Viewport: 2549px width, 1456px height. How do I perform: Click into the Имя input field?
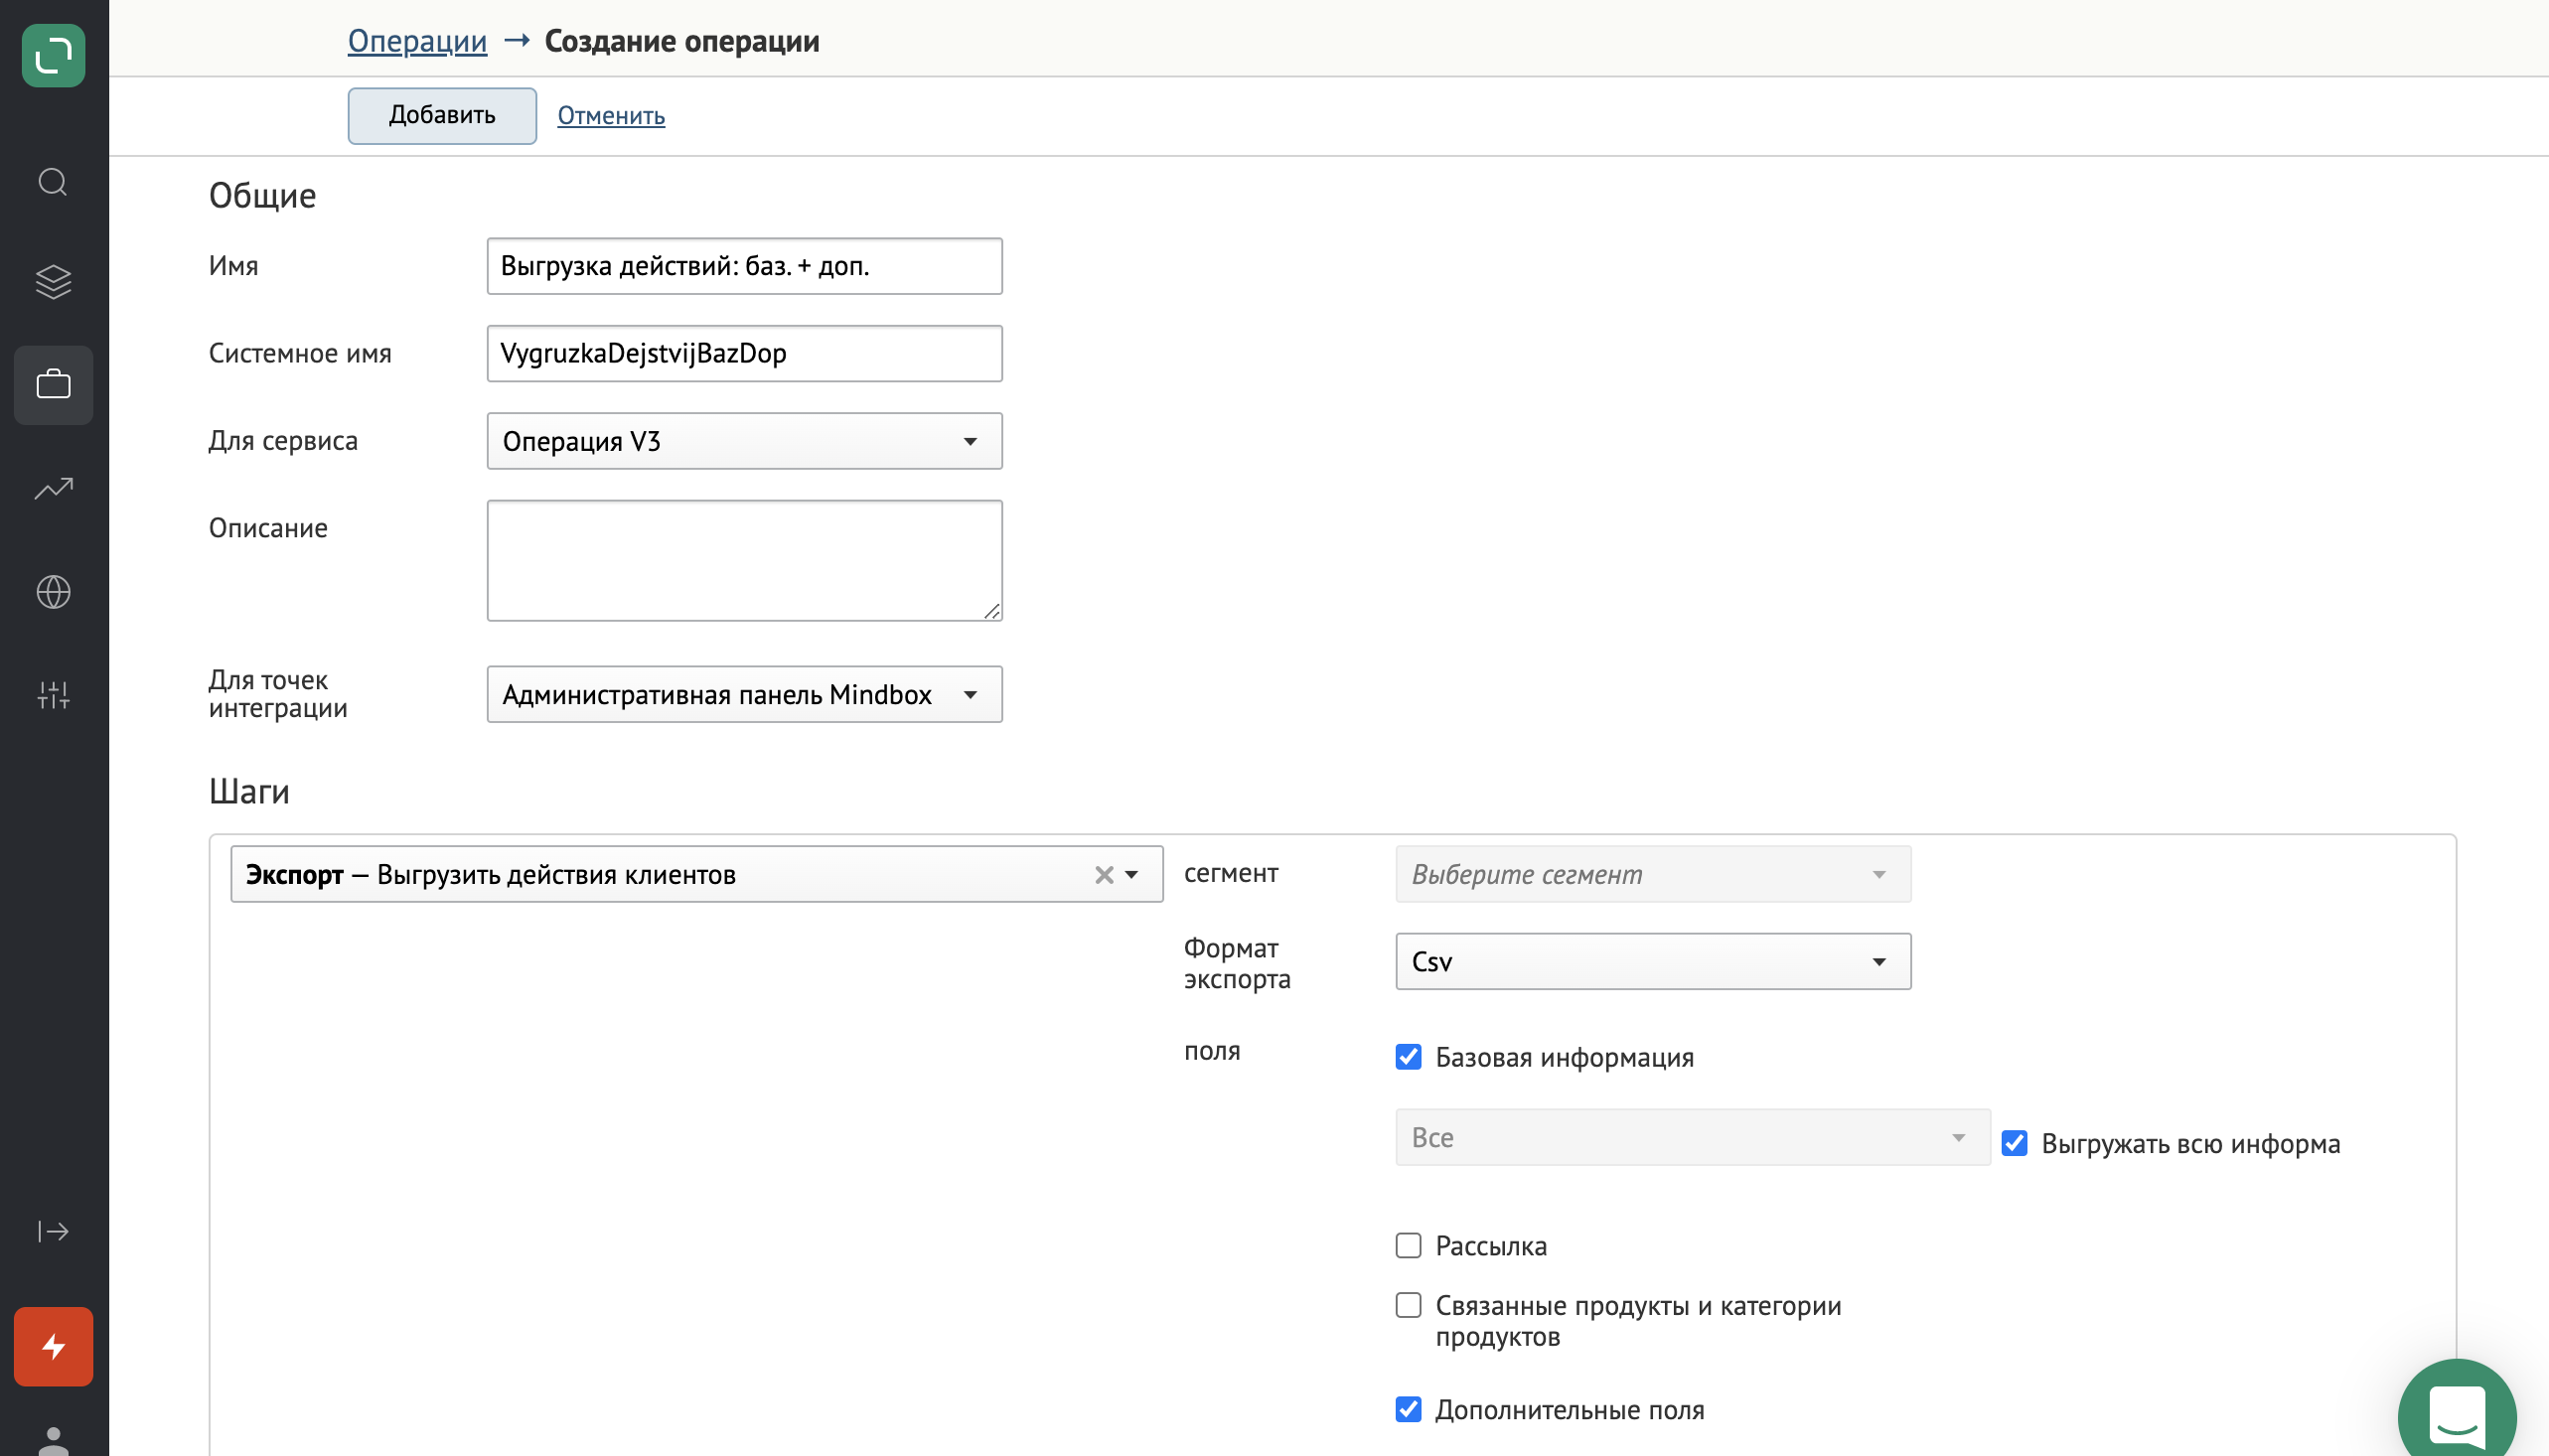tap(744, 266)
